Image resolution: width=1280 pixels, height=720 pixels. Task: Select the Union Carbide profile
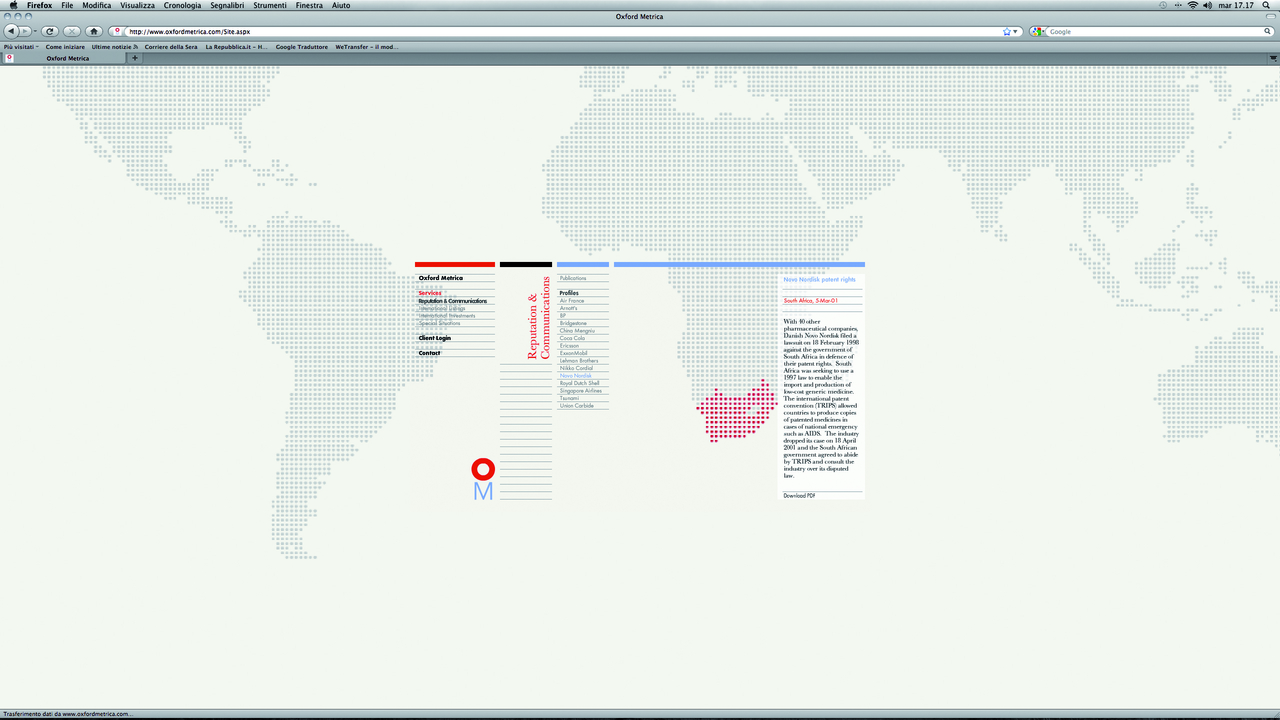point(577,406)
